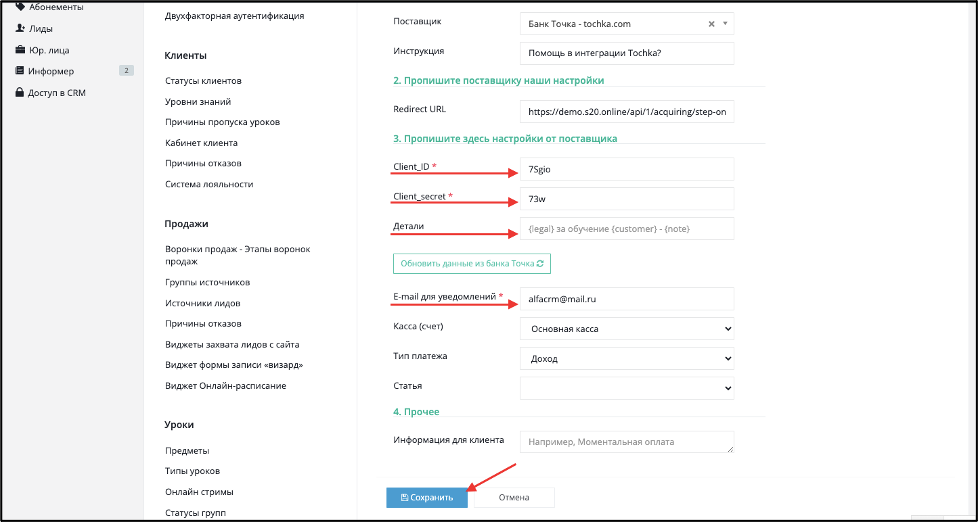Open Статусы клиентов settings item
Image resolution: width=979 pixels, height=522 pixels.
[x=203, y=81]
